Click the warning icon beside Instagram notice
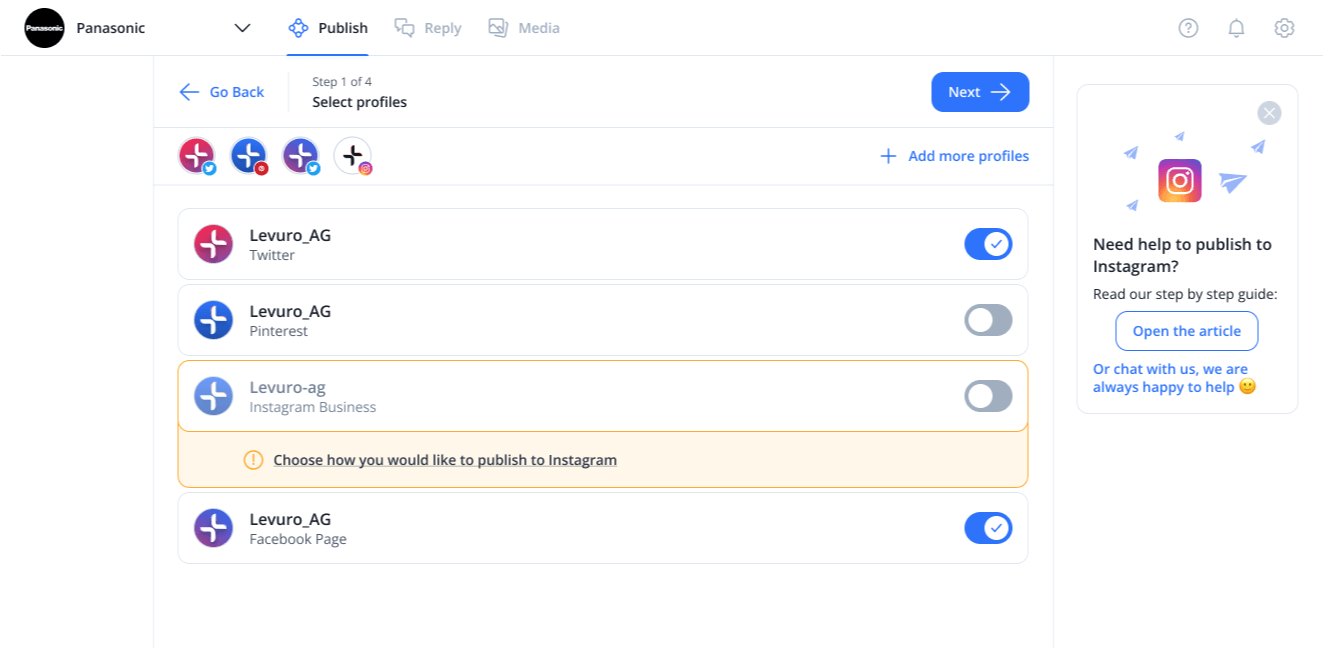1324x648 pixels. [253, 460]
